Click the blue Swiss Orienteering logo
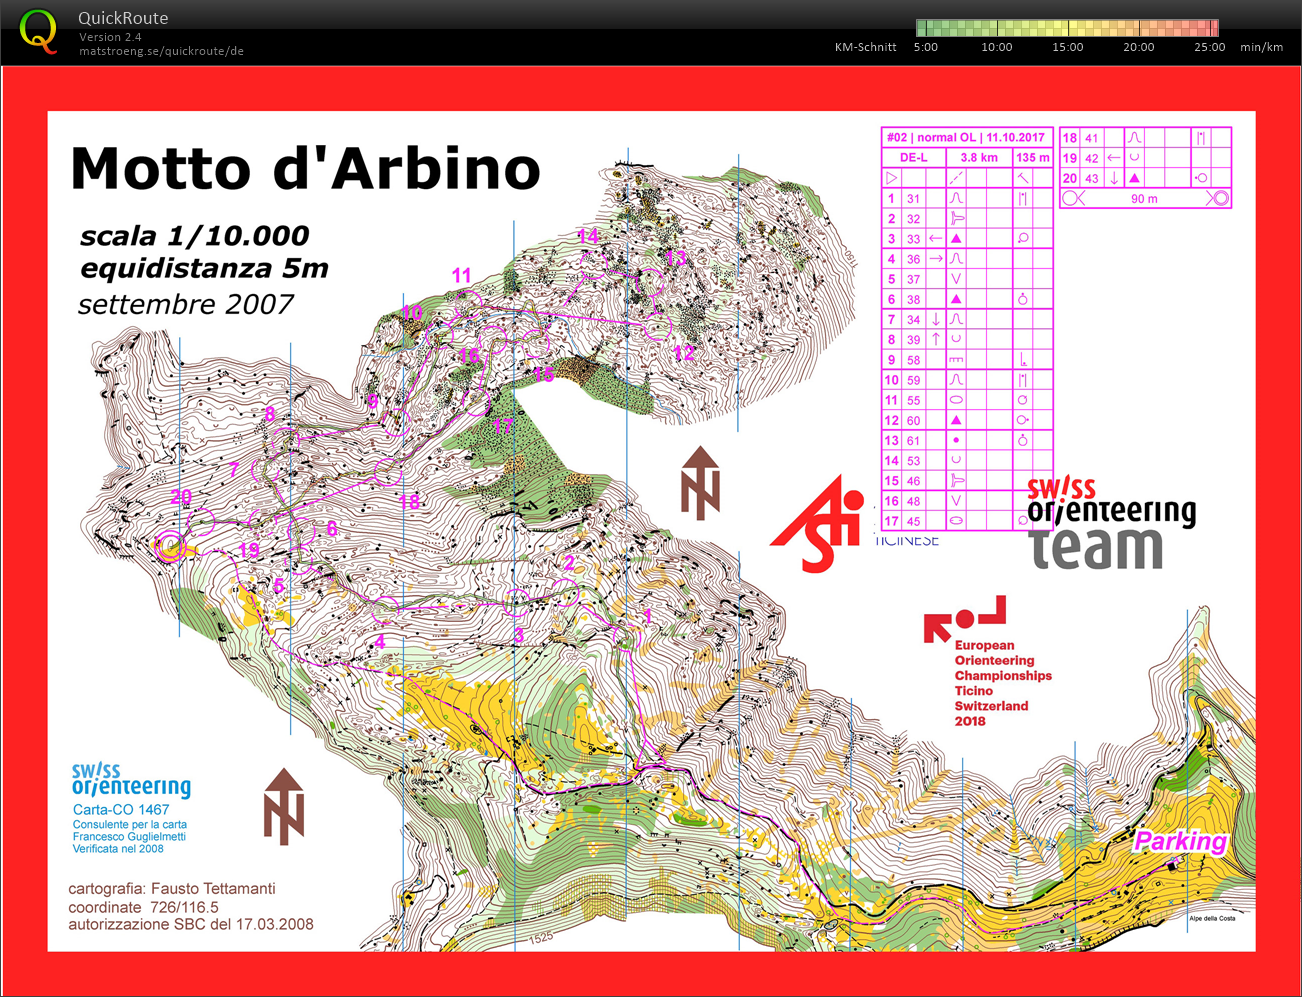 (131, 780)
